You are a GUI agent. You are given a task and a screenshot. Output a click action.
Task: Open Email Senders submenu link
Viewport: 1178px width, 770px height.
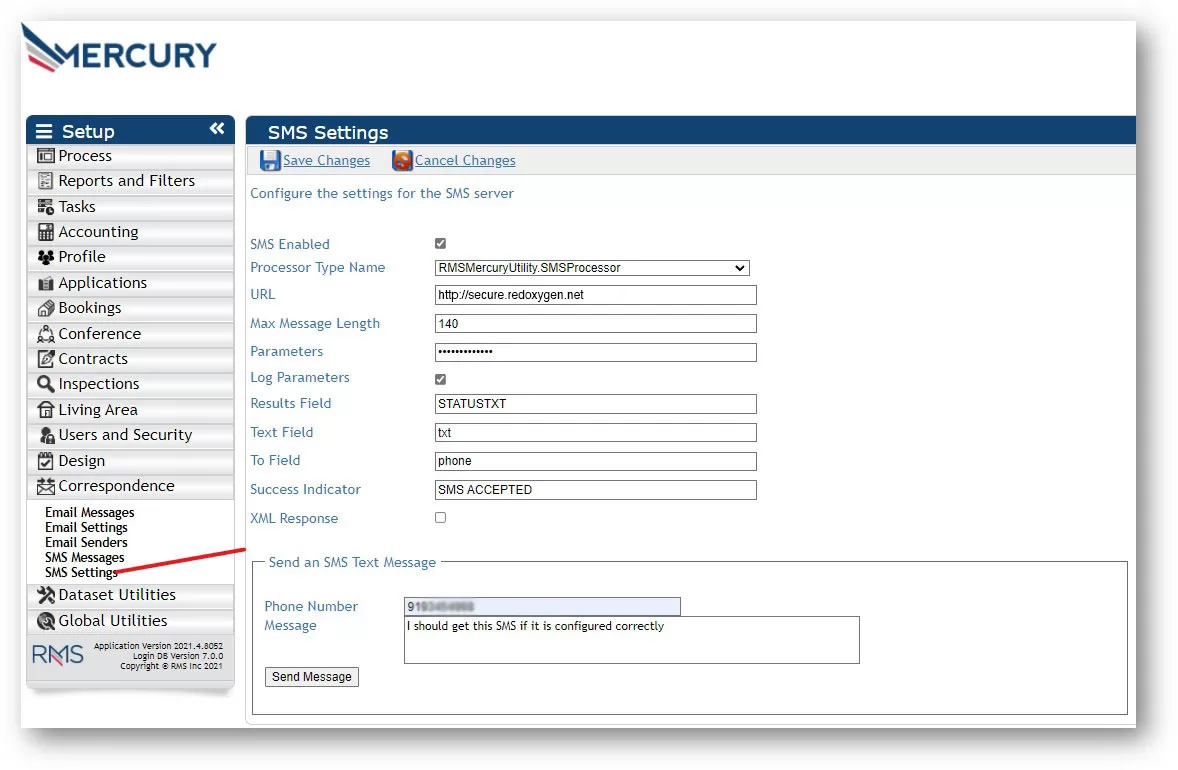pos(86,542)
